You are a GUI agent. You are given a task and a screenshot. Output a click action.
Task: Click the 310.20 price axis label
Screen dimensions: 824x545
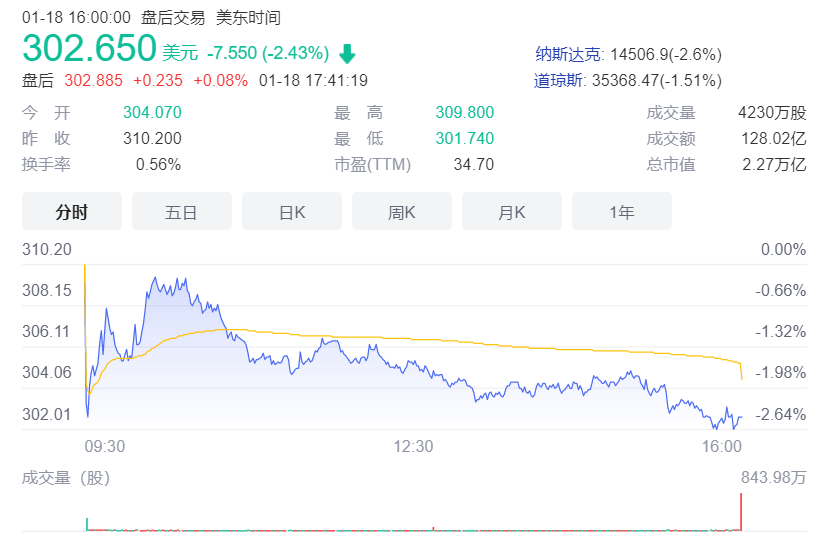tap(47, 249)
